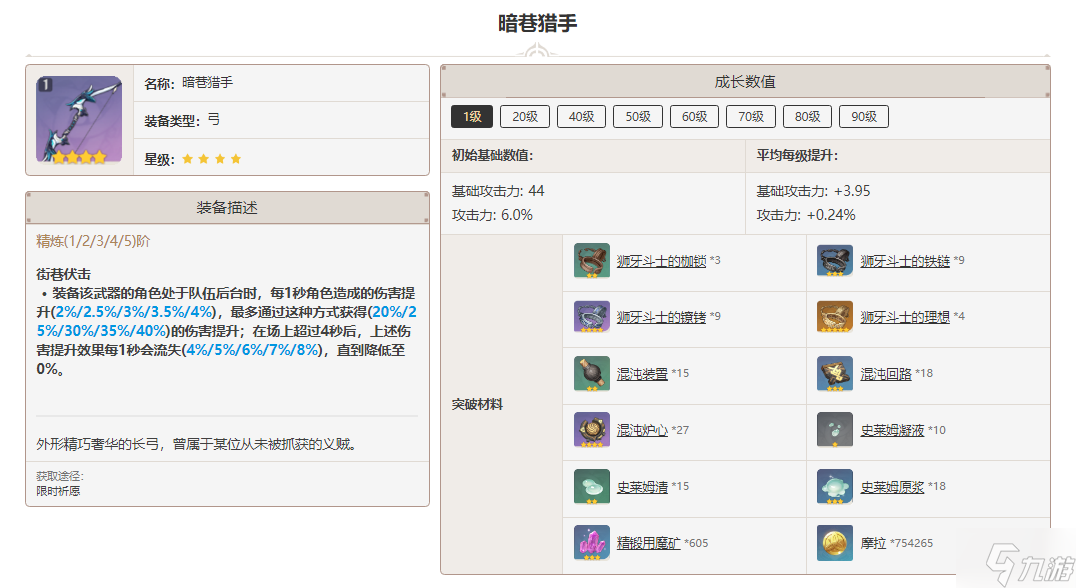Screen dimensions: 1076x588
Task: Click the 暗巷猎手 bow weapon thumbnail
Action: 79,120
